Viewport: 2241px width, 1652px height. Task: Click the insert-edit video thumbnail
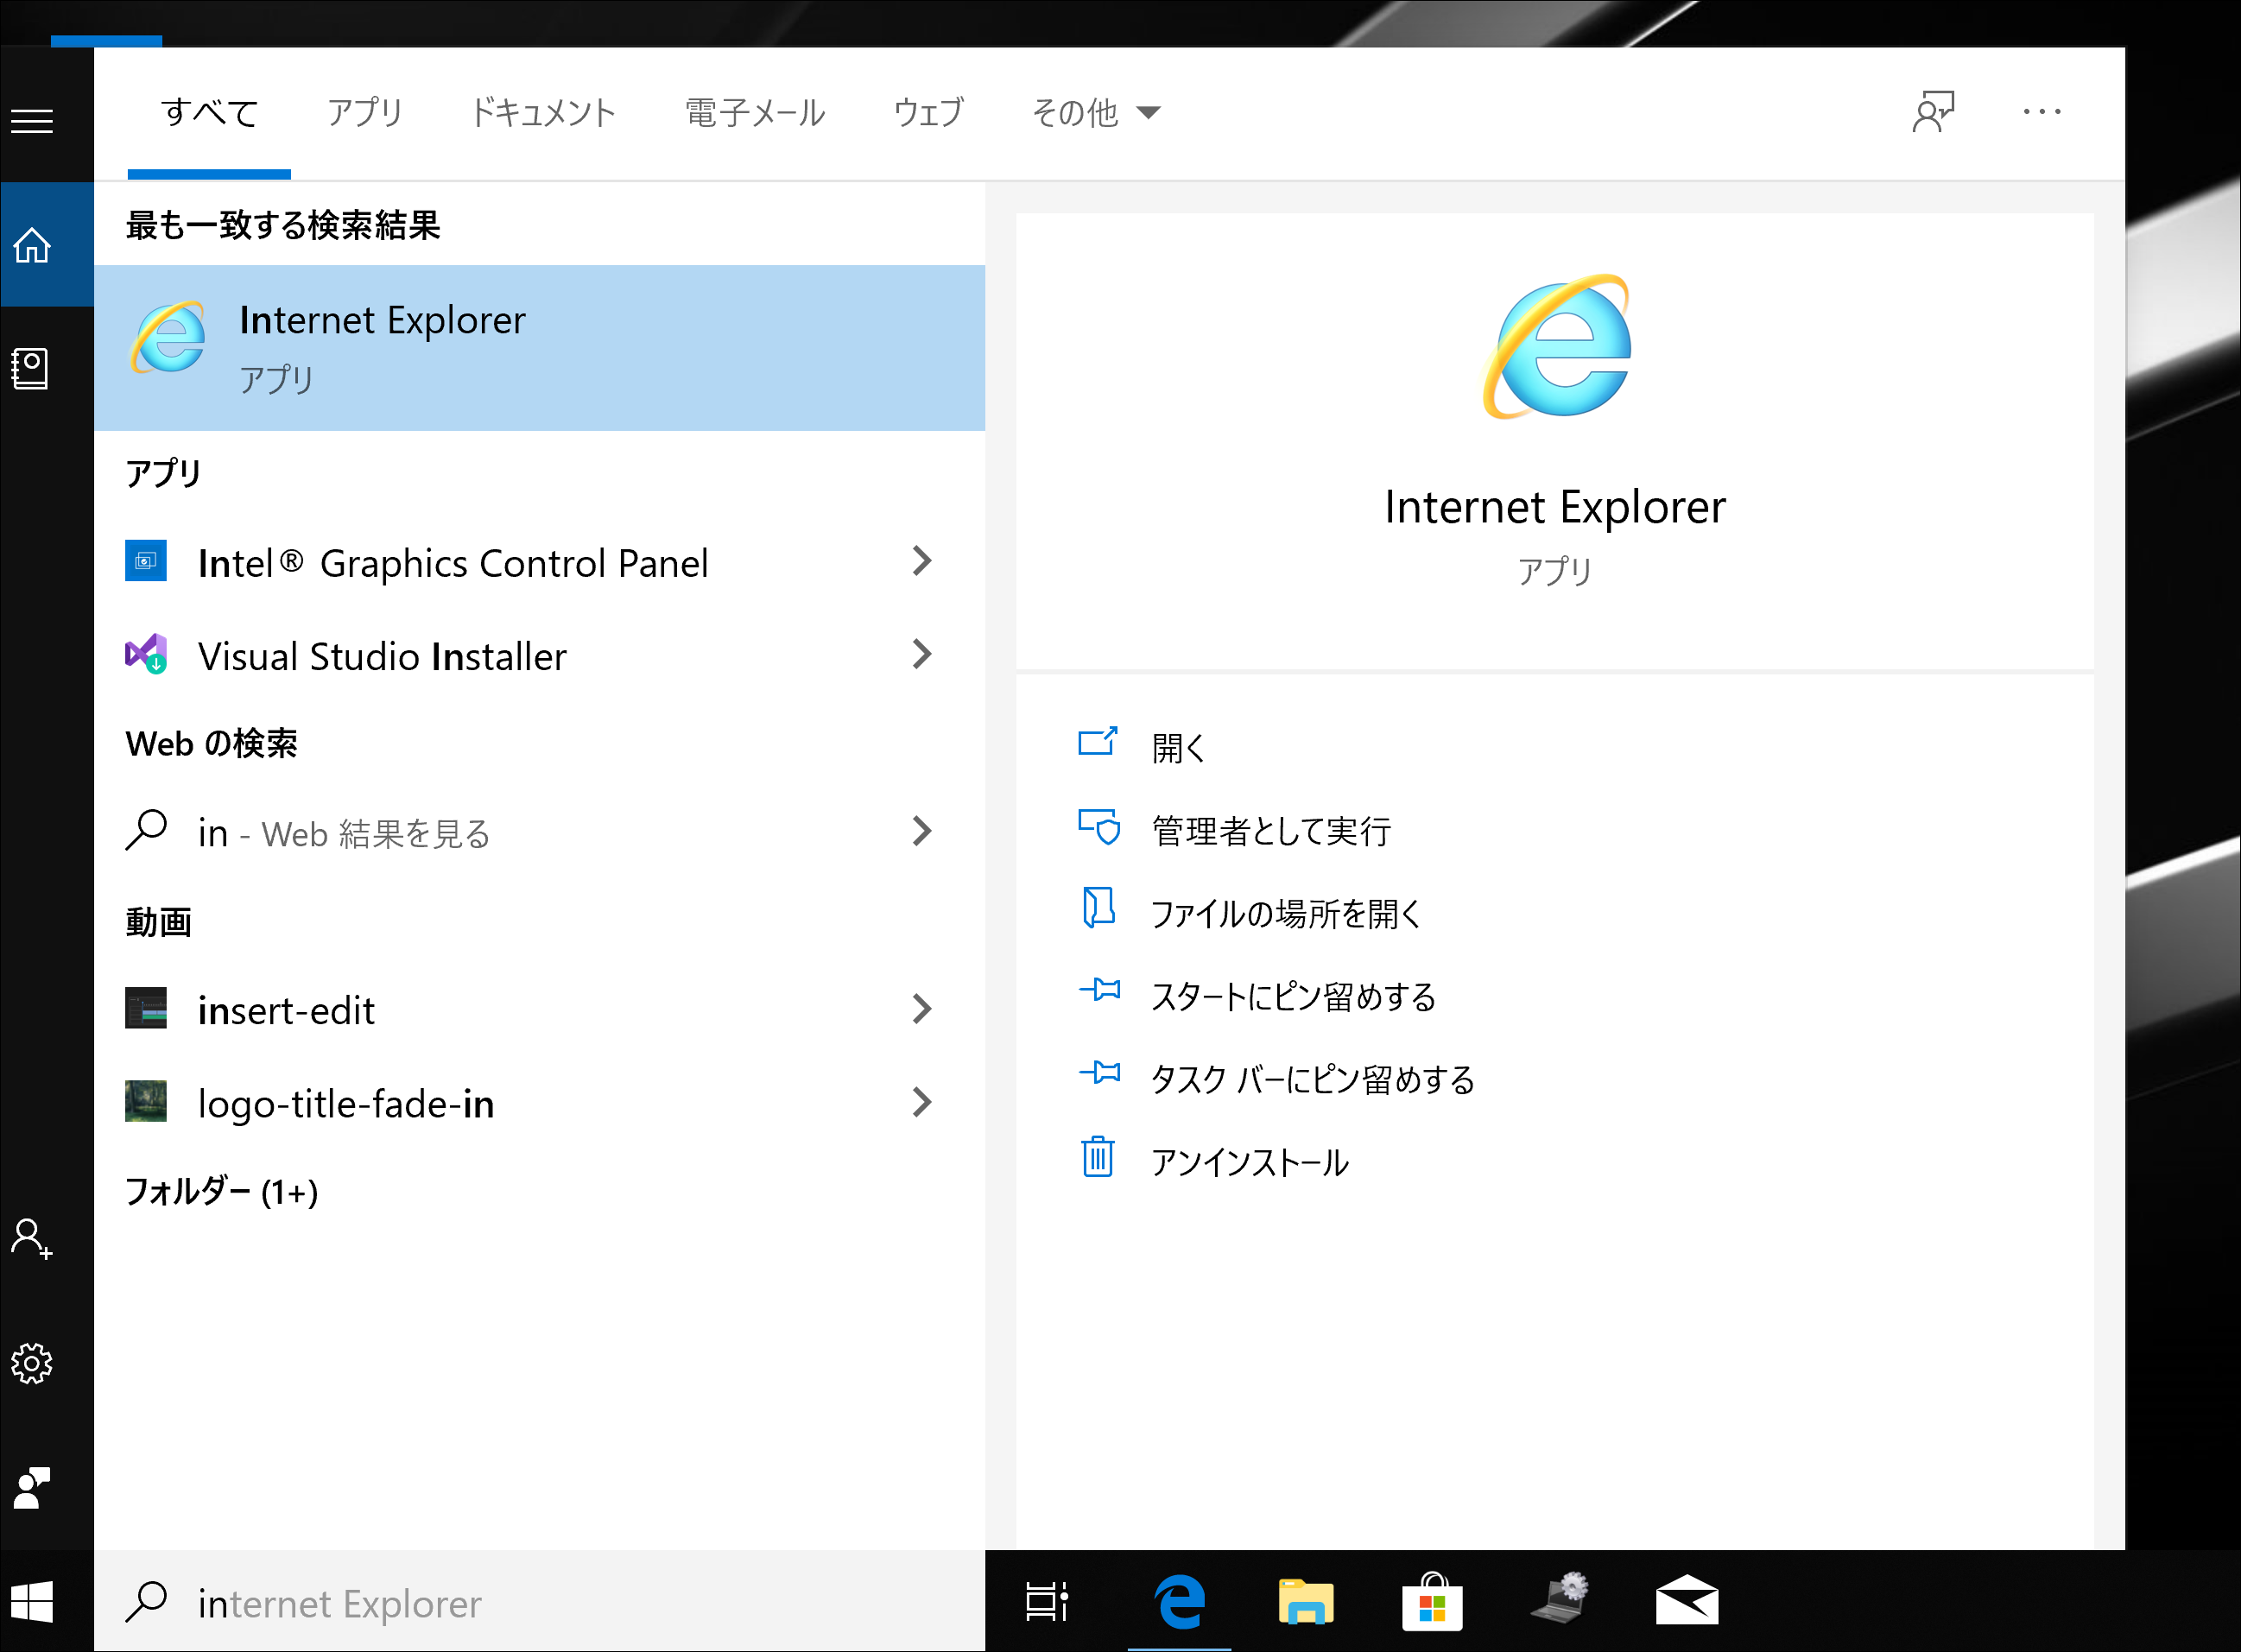[146, 1008]
